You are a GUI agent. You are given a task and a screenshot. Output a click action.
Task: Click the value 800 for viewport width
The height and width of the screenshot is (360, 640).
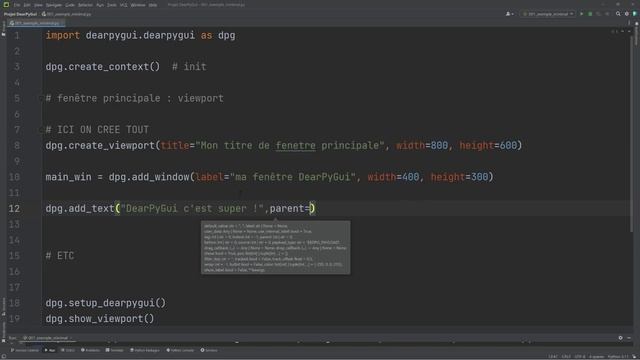(x=439, y=146)
